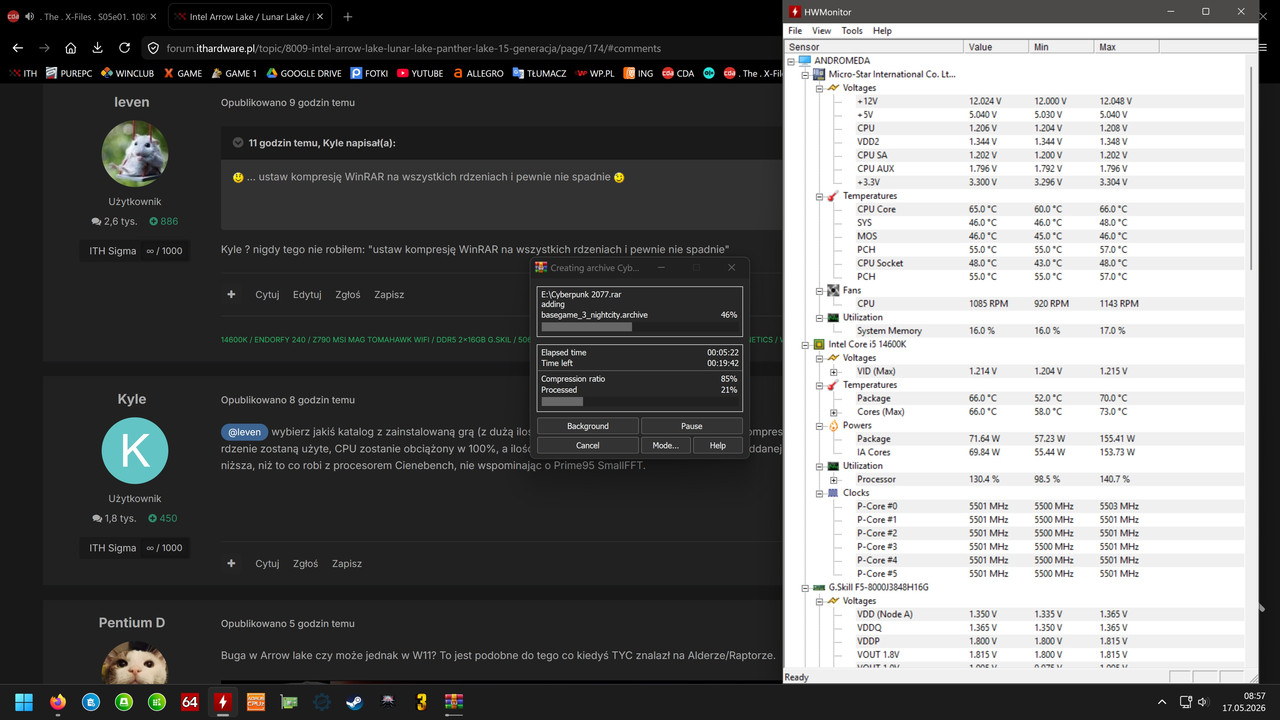The width and height of the screenshot is (1280, 720).
Task: Click Background in the WinRAR dialog
Action: pyautogui.click(x=588, y=426)
